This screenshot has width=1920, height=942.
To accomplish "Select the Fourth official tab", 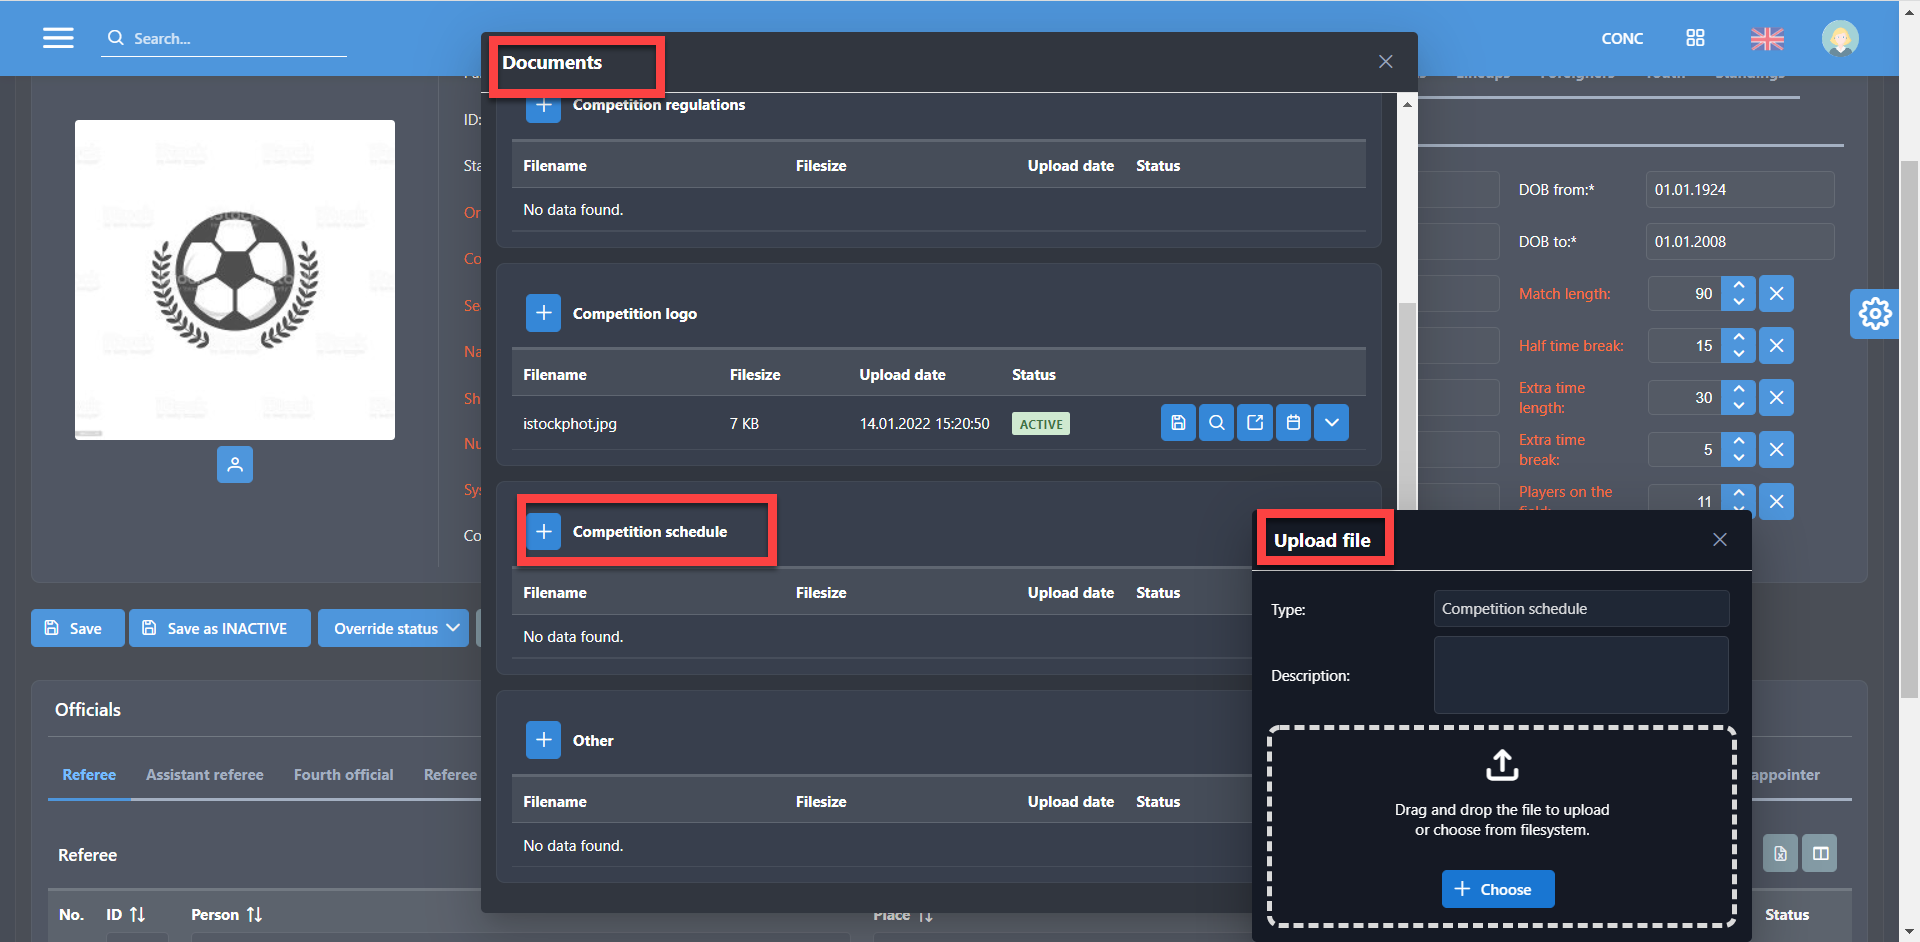I will click(343, 775).
